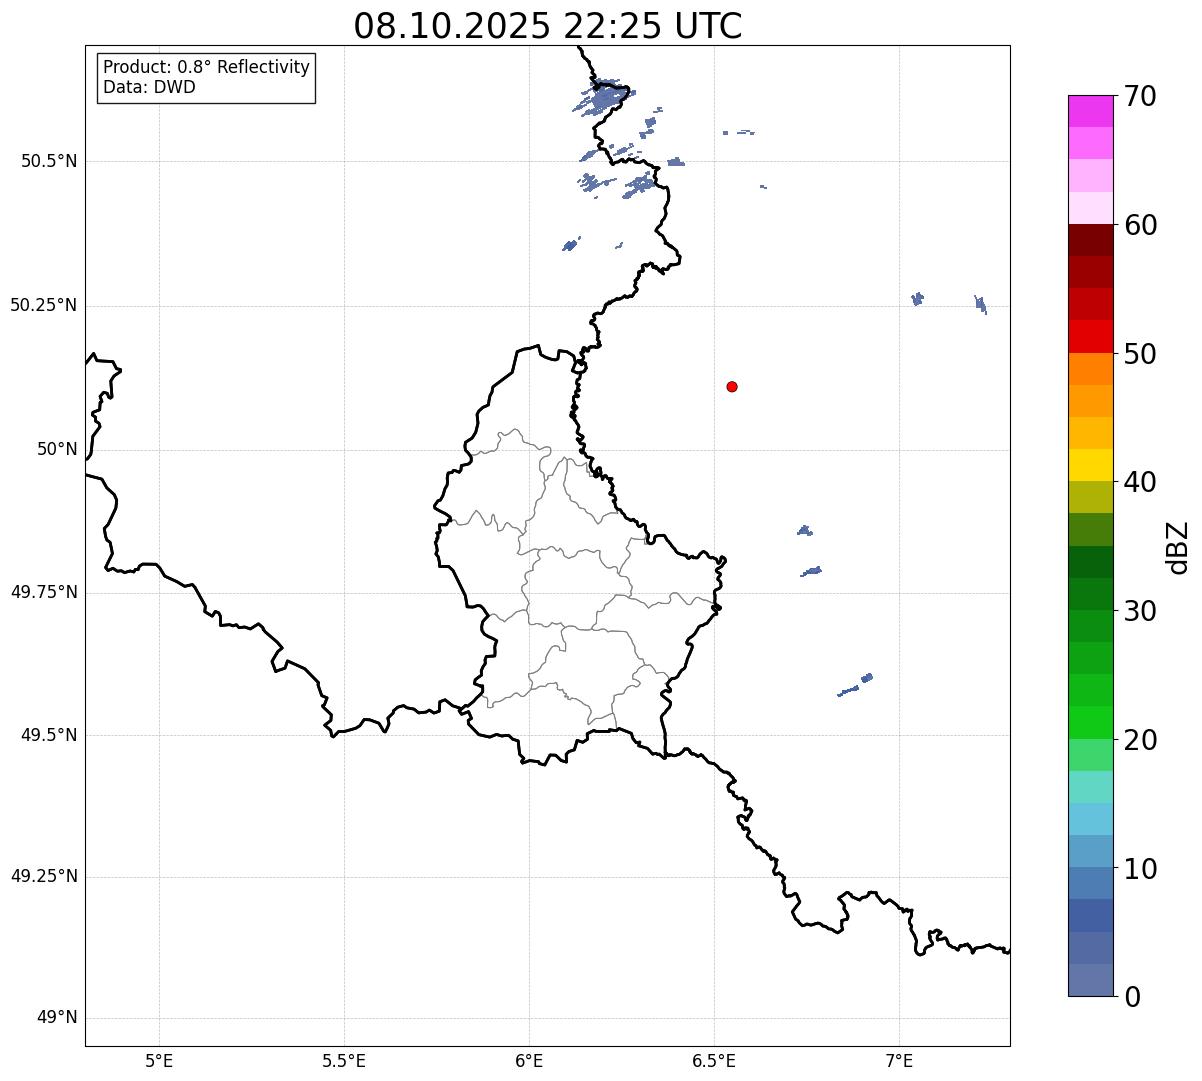This screenshot has height=1081, width=1202.
Task: Click the 50.25°N latitude label
Action: [44, 305]
